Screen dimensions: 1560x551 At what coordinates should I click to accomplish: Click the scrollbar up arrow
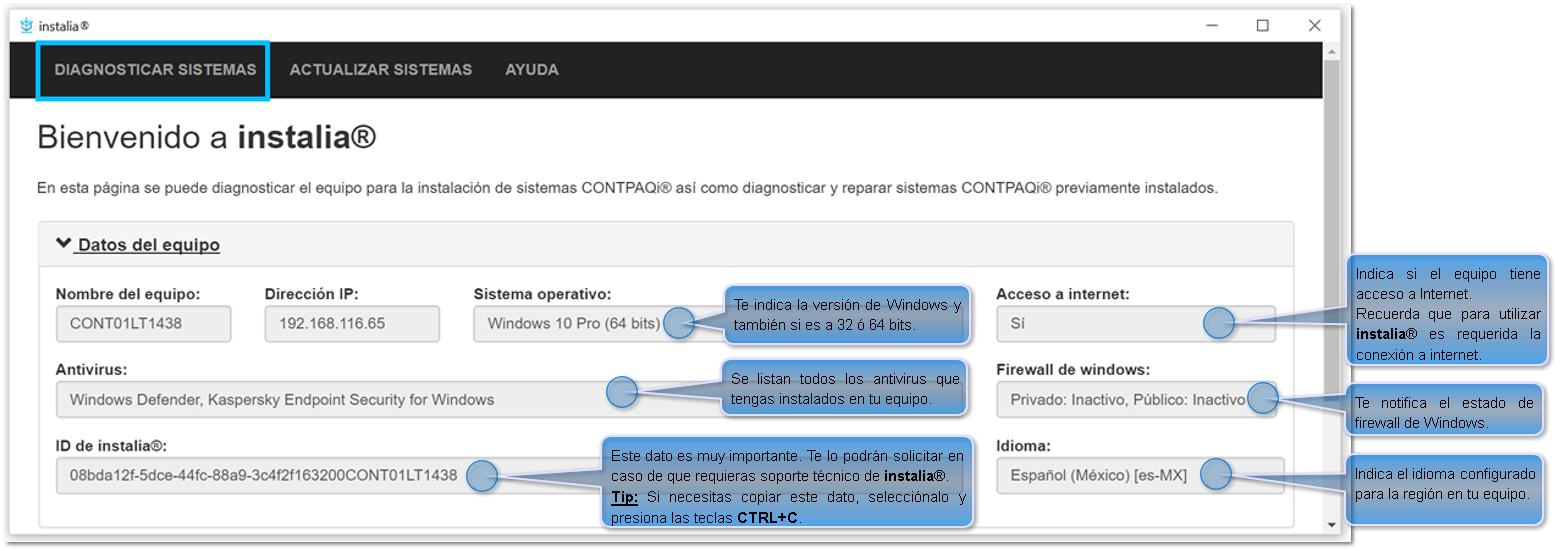(1331, 51)
